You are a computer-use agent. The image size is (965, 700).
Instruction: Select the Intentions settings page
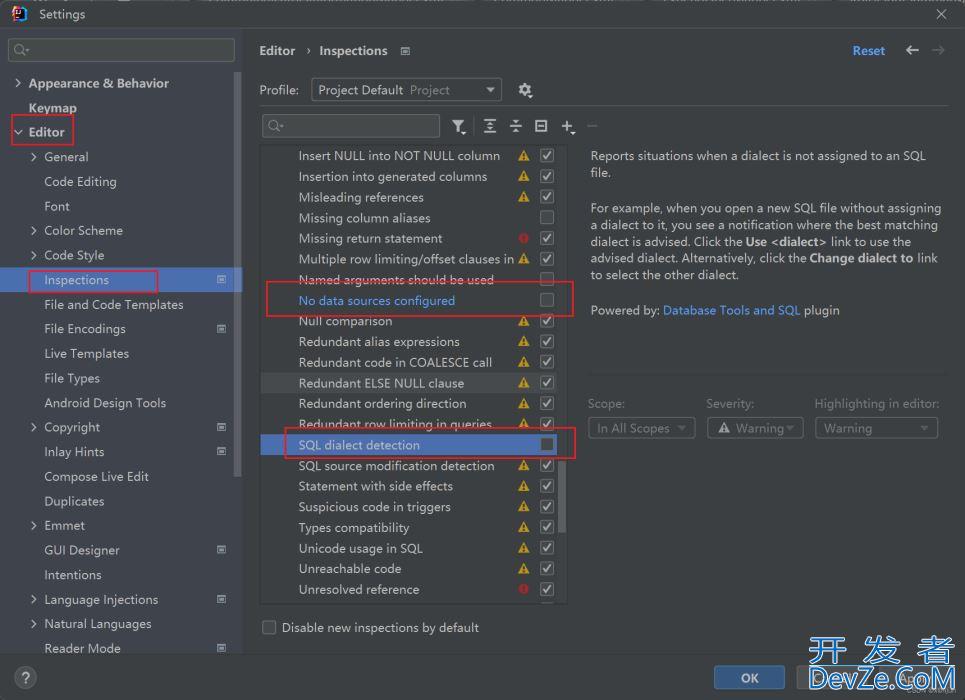tap(73, 574)
